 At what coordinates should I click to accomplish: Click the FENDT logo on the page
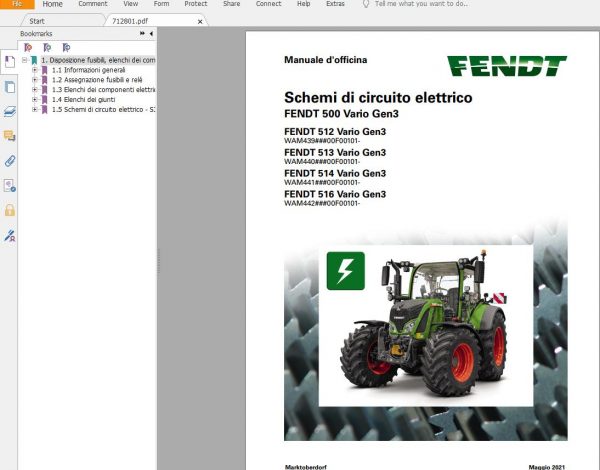click(x=507, y=66)
